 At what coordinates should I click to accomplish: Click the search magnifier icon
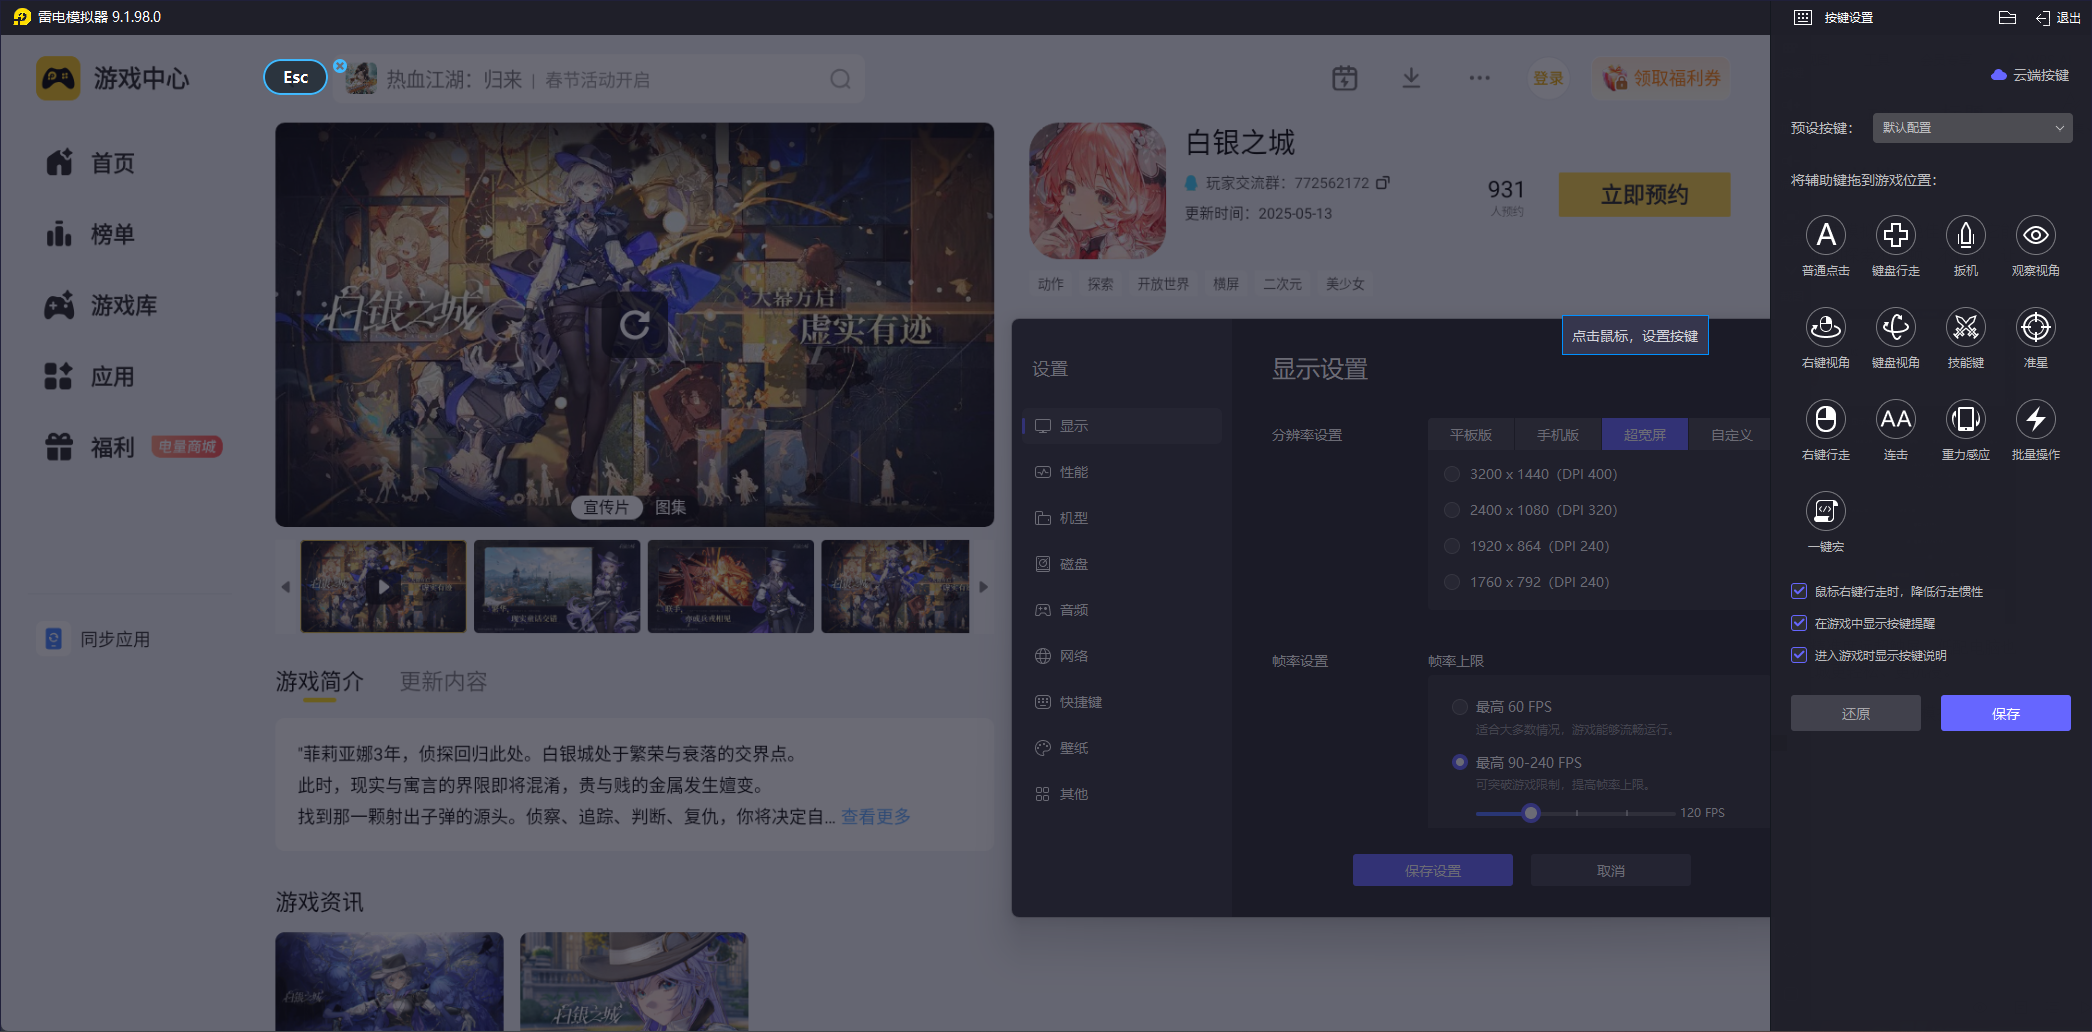click(x=840, y=79)
